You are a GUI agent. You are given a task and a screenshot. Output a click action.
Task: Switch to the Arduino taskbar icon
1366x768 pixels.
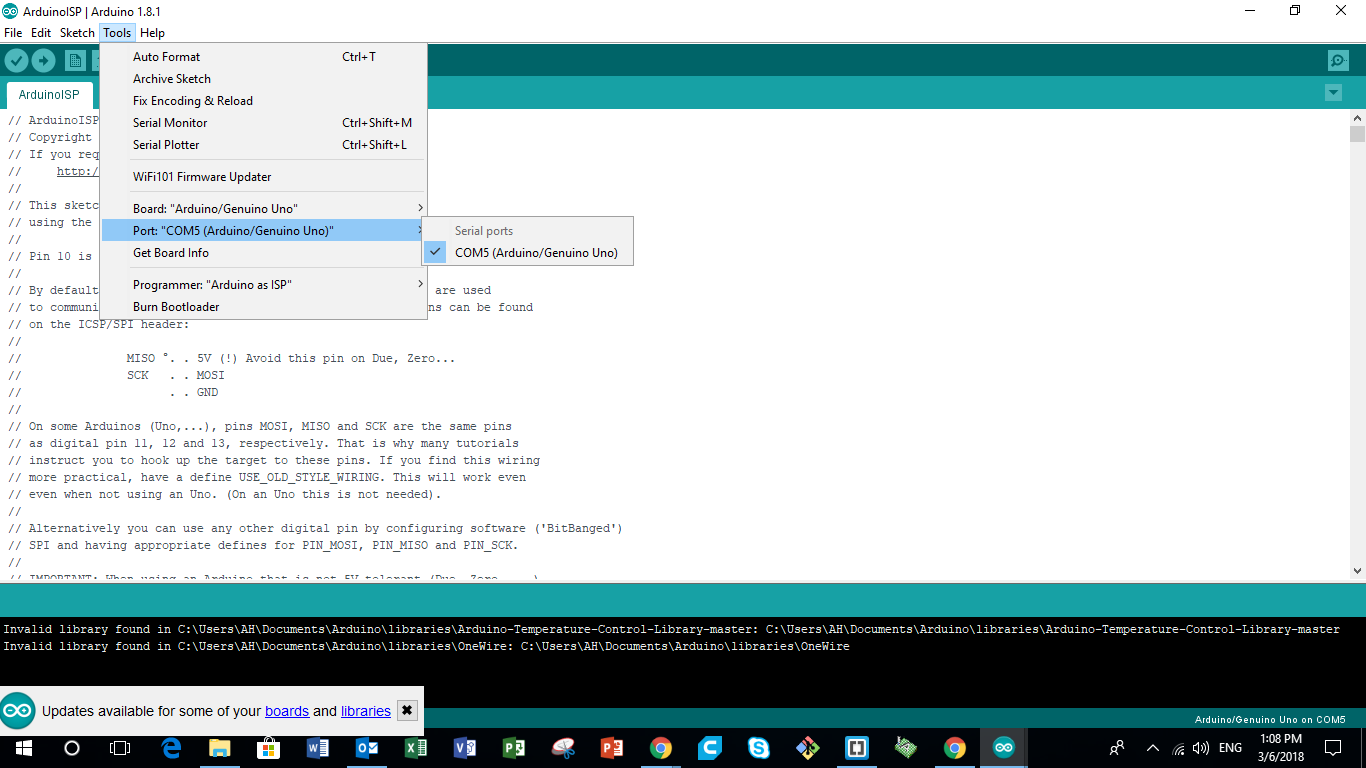[x=1003, y=748]
